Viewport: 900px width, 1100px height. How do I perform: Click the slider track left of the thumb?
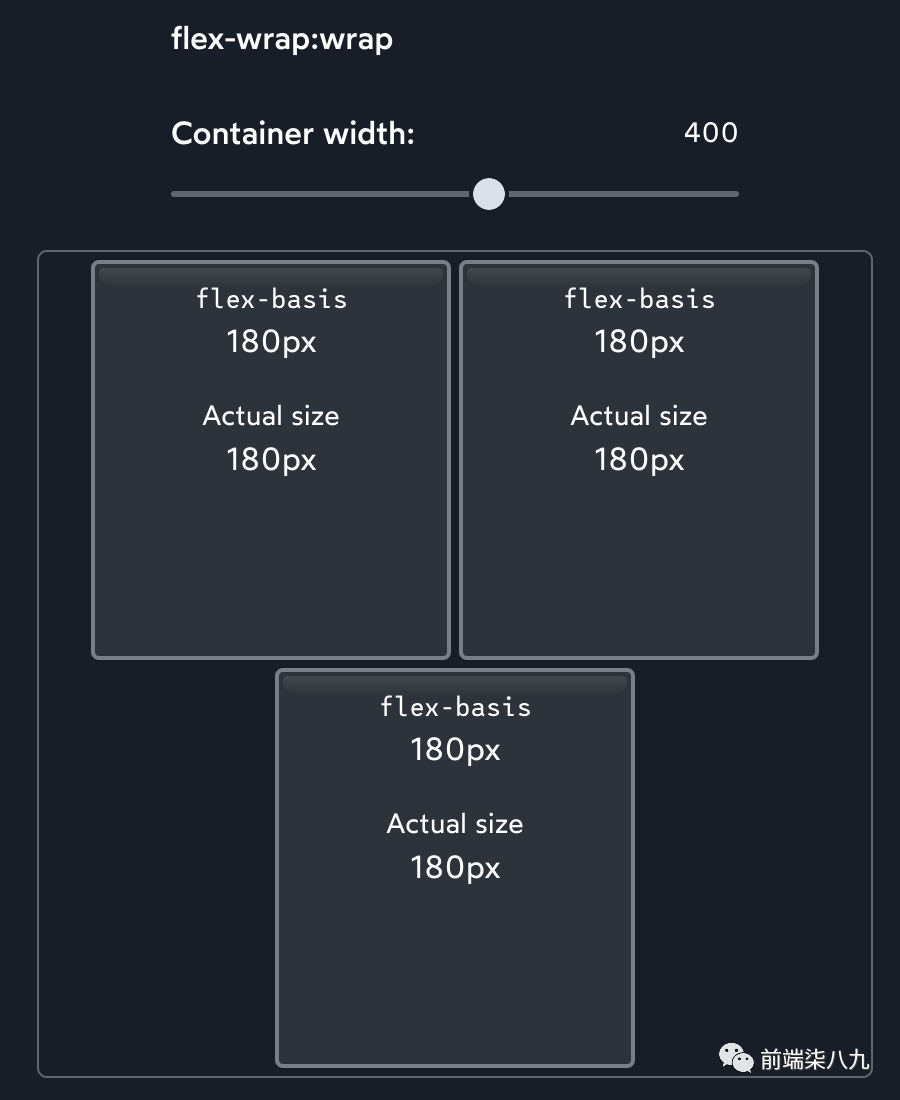click(x=321, y=194)
